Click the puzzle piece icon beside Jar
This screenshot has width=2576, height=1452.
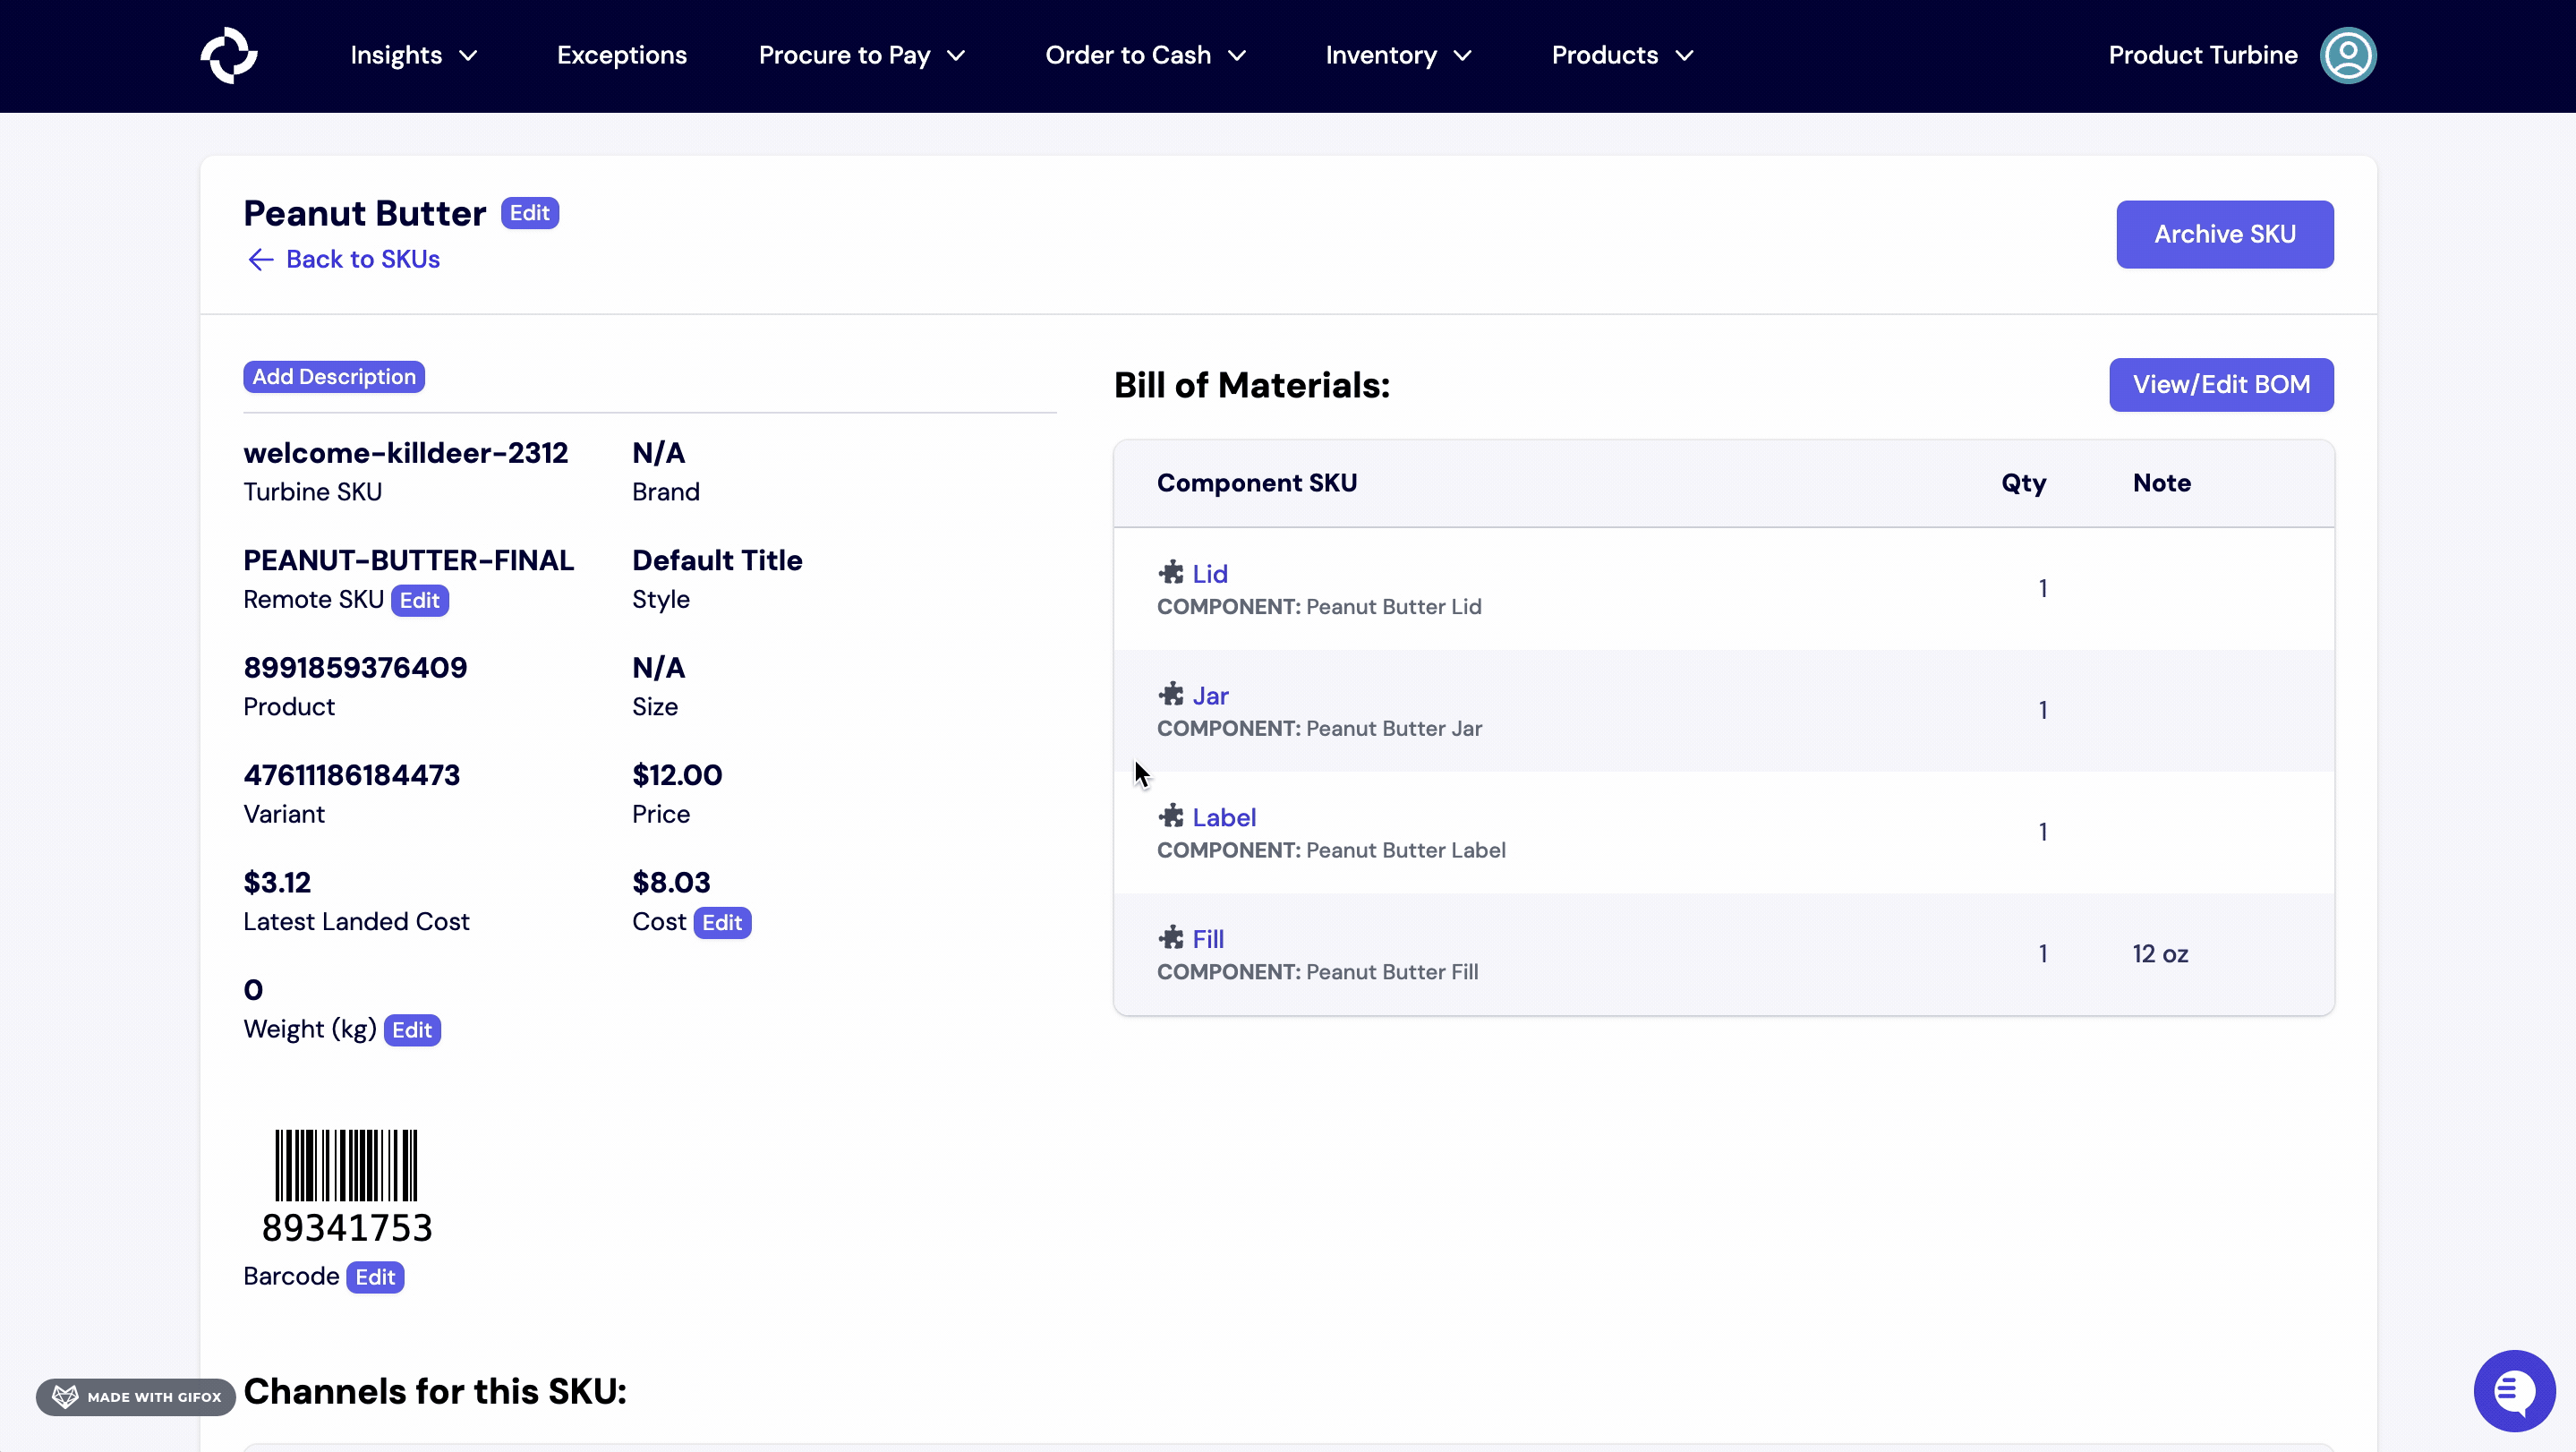point(1170,695)
